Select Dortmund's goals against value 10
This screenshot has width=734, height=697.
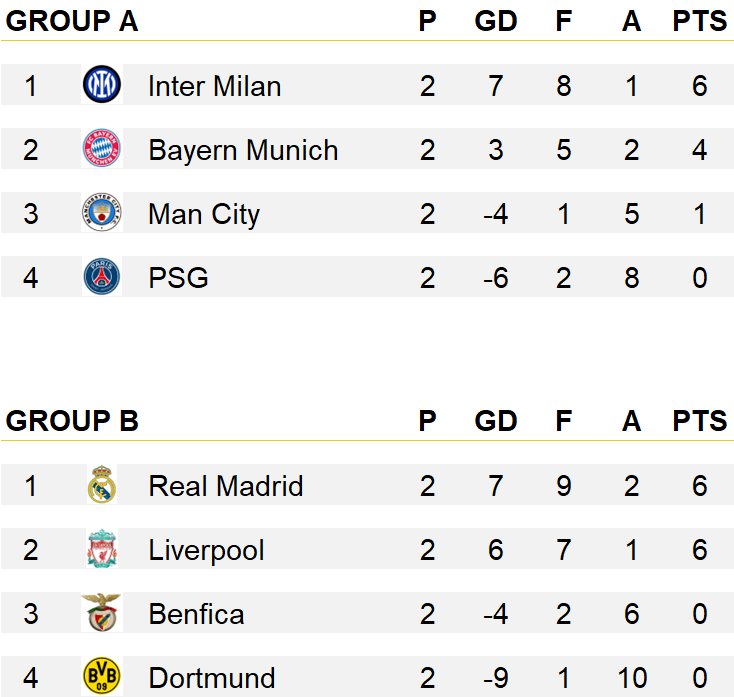click(632, 678)
